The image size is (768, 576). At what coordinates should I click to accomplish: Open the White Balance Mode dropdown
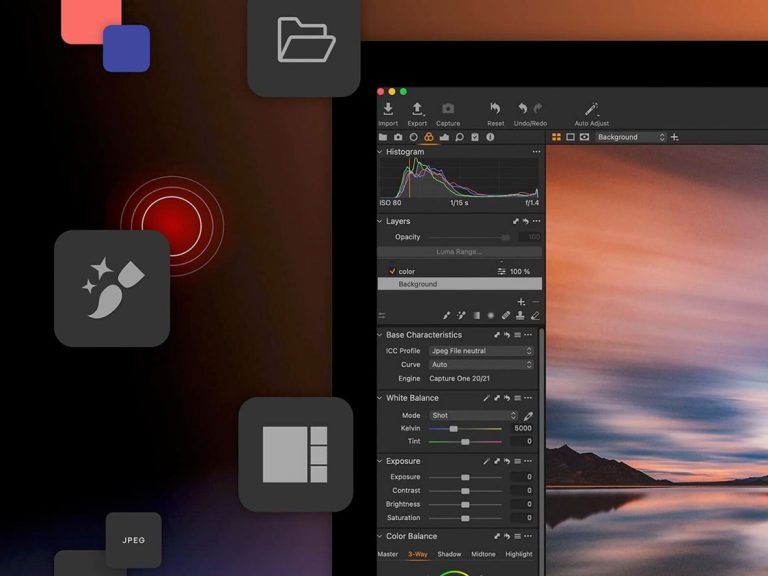coord(473,415)
